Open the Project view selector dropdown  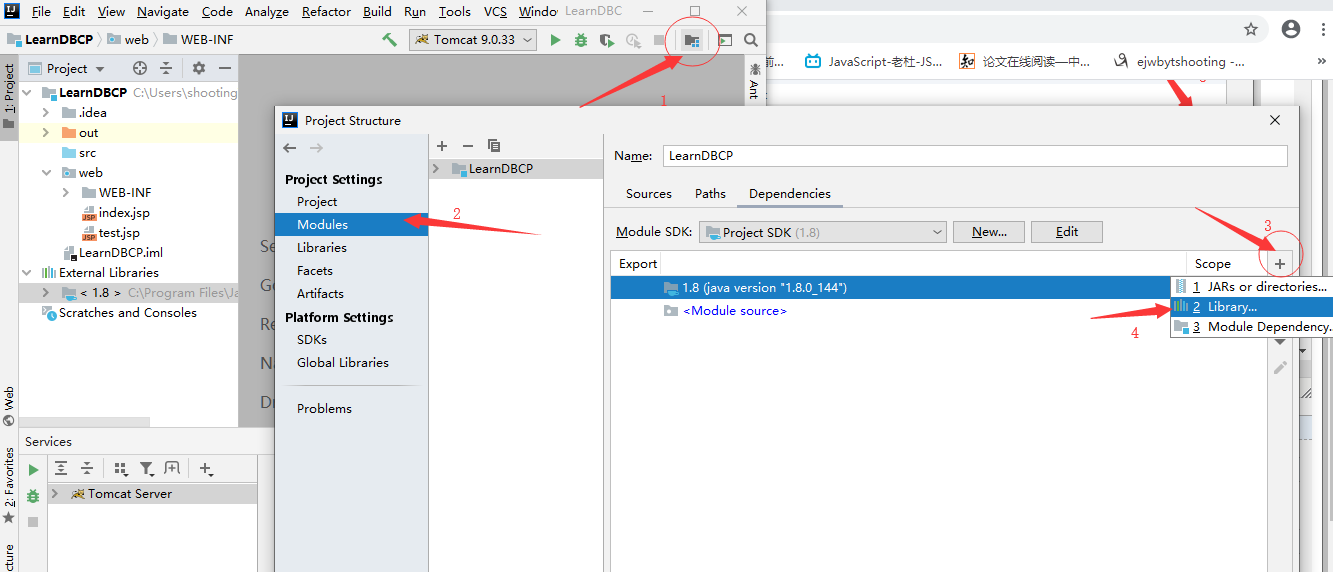(x=66, y=68)
